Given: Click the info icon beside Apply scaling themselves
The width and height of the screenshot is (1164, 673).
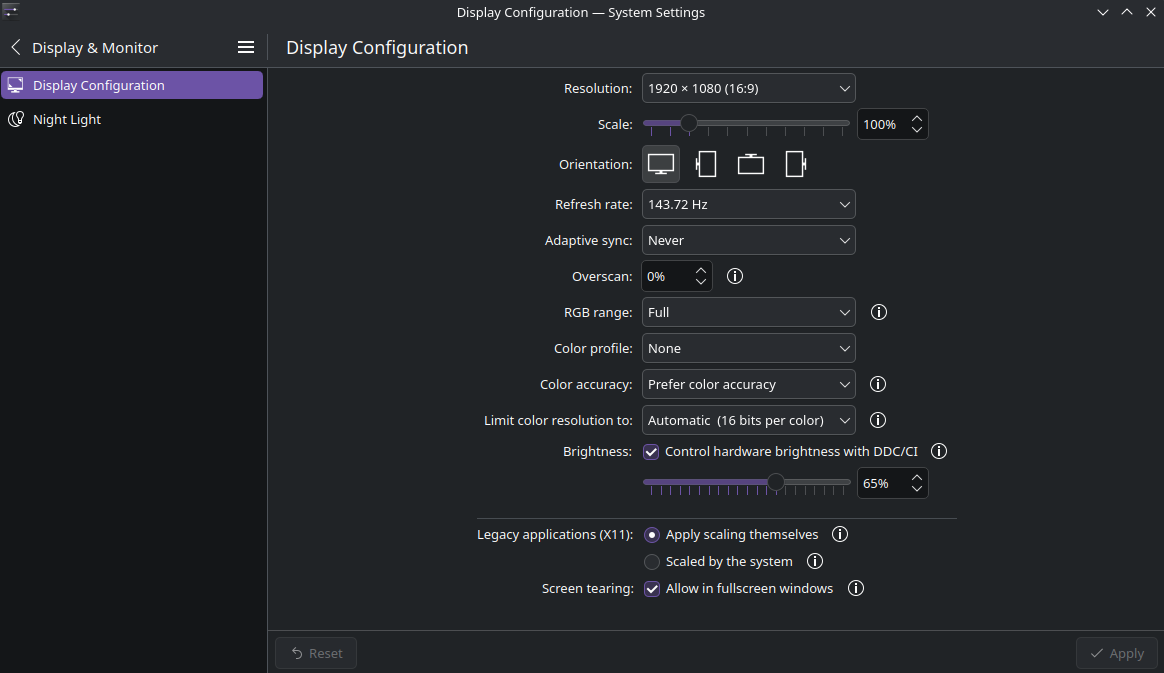Looking at the screenshot, I should tap(840, 534).
